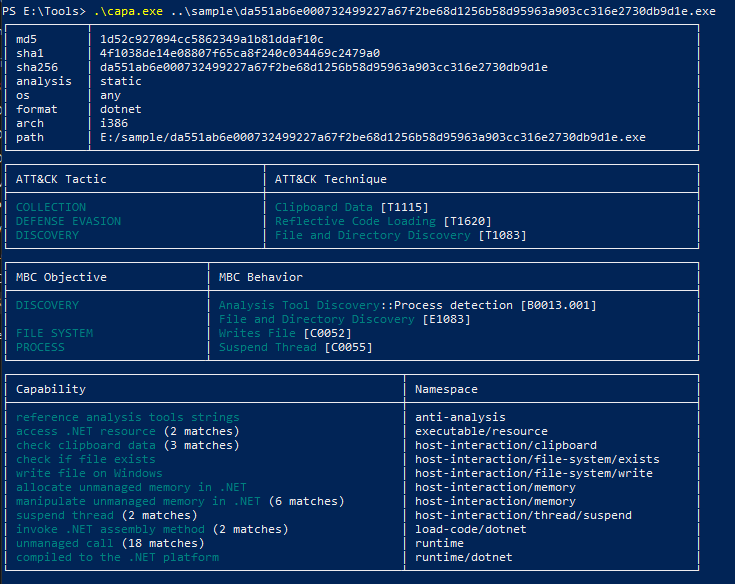This screenshot has height=584, width=735.
Task: Click the sample path value
Action: [373, 137]
